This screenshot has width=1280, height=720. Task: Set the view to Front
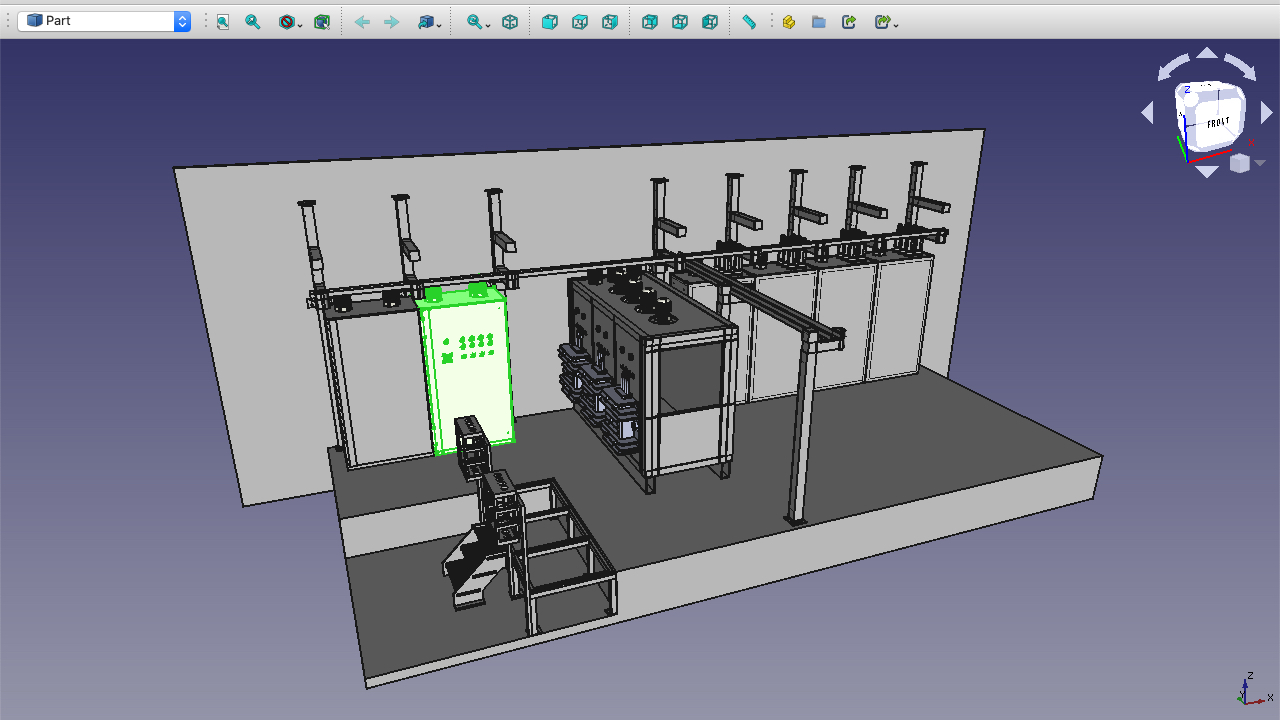(550, 21)
